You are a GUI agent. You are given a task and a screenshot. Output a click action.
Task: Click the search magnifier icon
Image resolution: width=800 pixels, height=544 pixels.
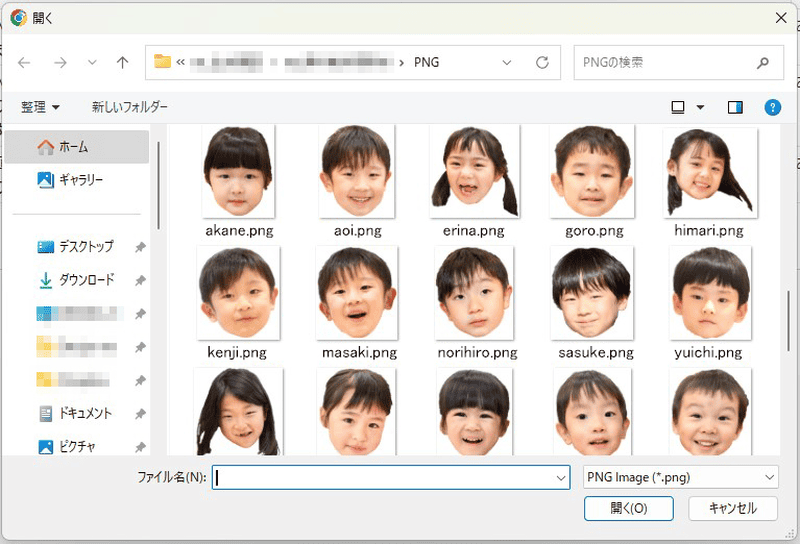(763, 63)
